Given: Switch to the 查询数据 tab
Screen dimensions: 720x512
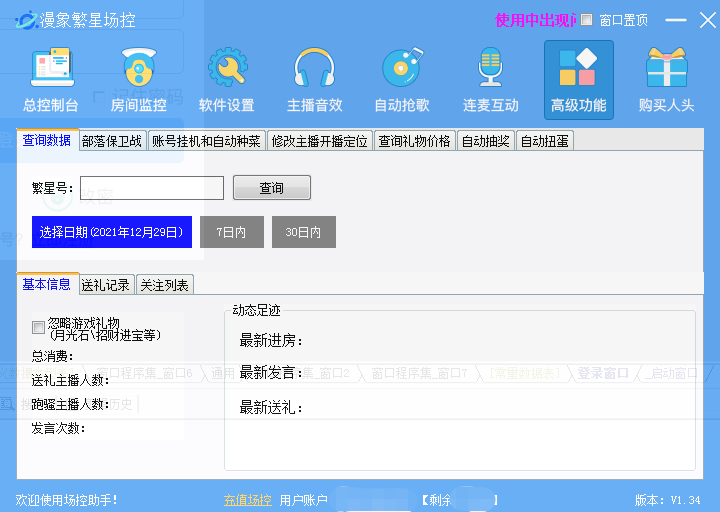Looking at the screenshot, I should tap(47, 140).
